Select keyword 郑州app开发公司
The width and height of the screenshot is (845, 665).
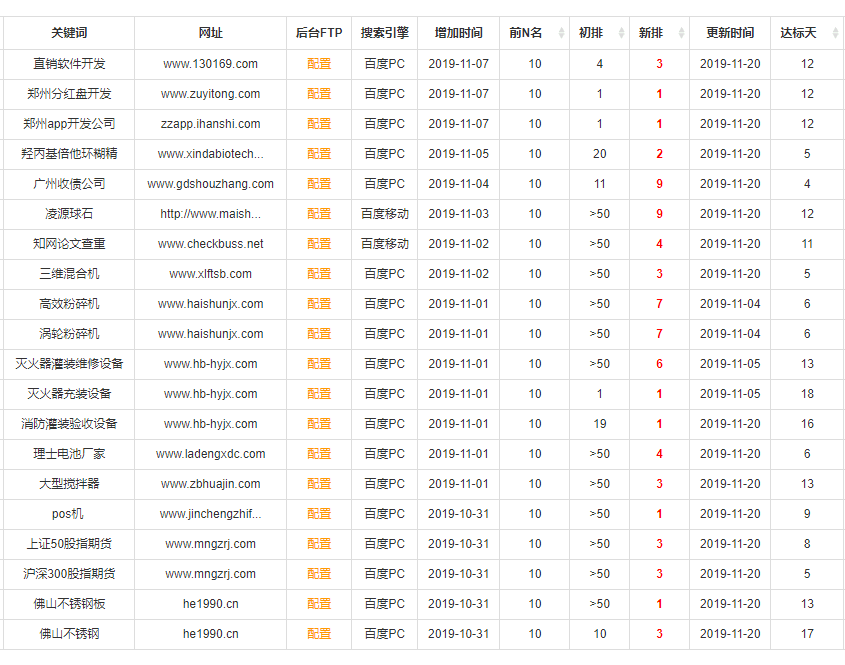69,124
